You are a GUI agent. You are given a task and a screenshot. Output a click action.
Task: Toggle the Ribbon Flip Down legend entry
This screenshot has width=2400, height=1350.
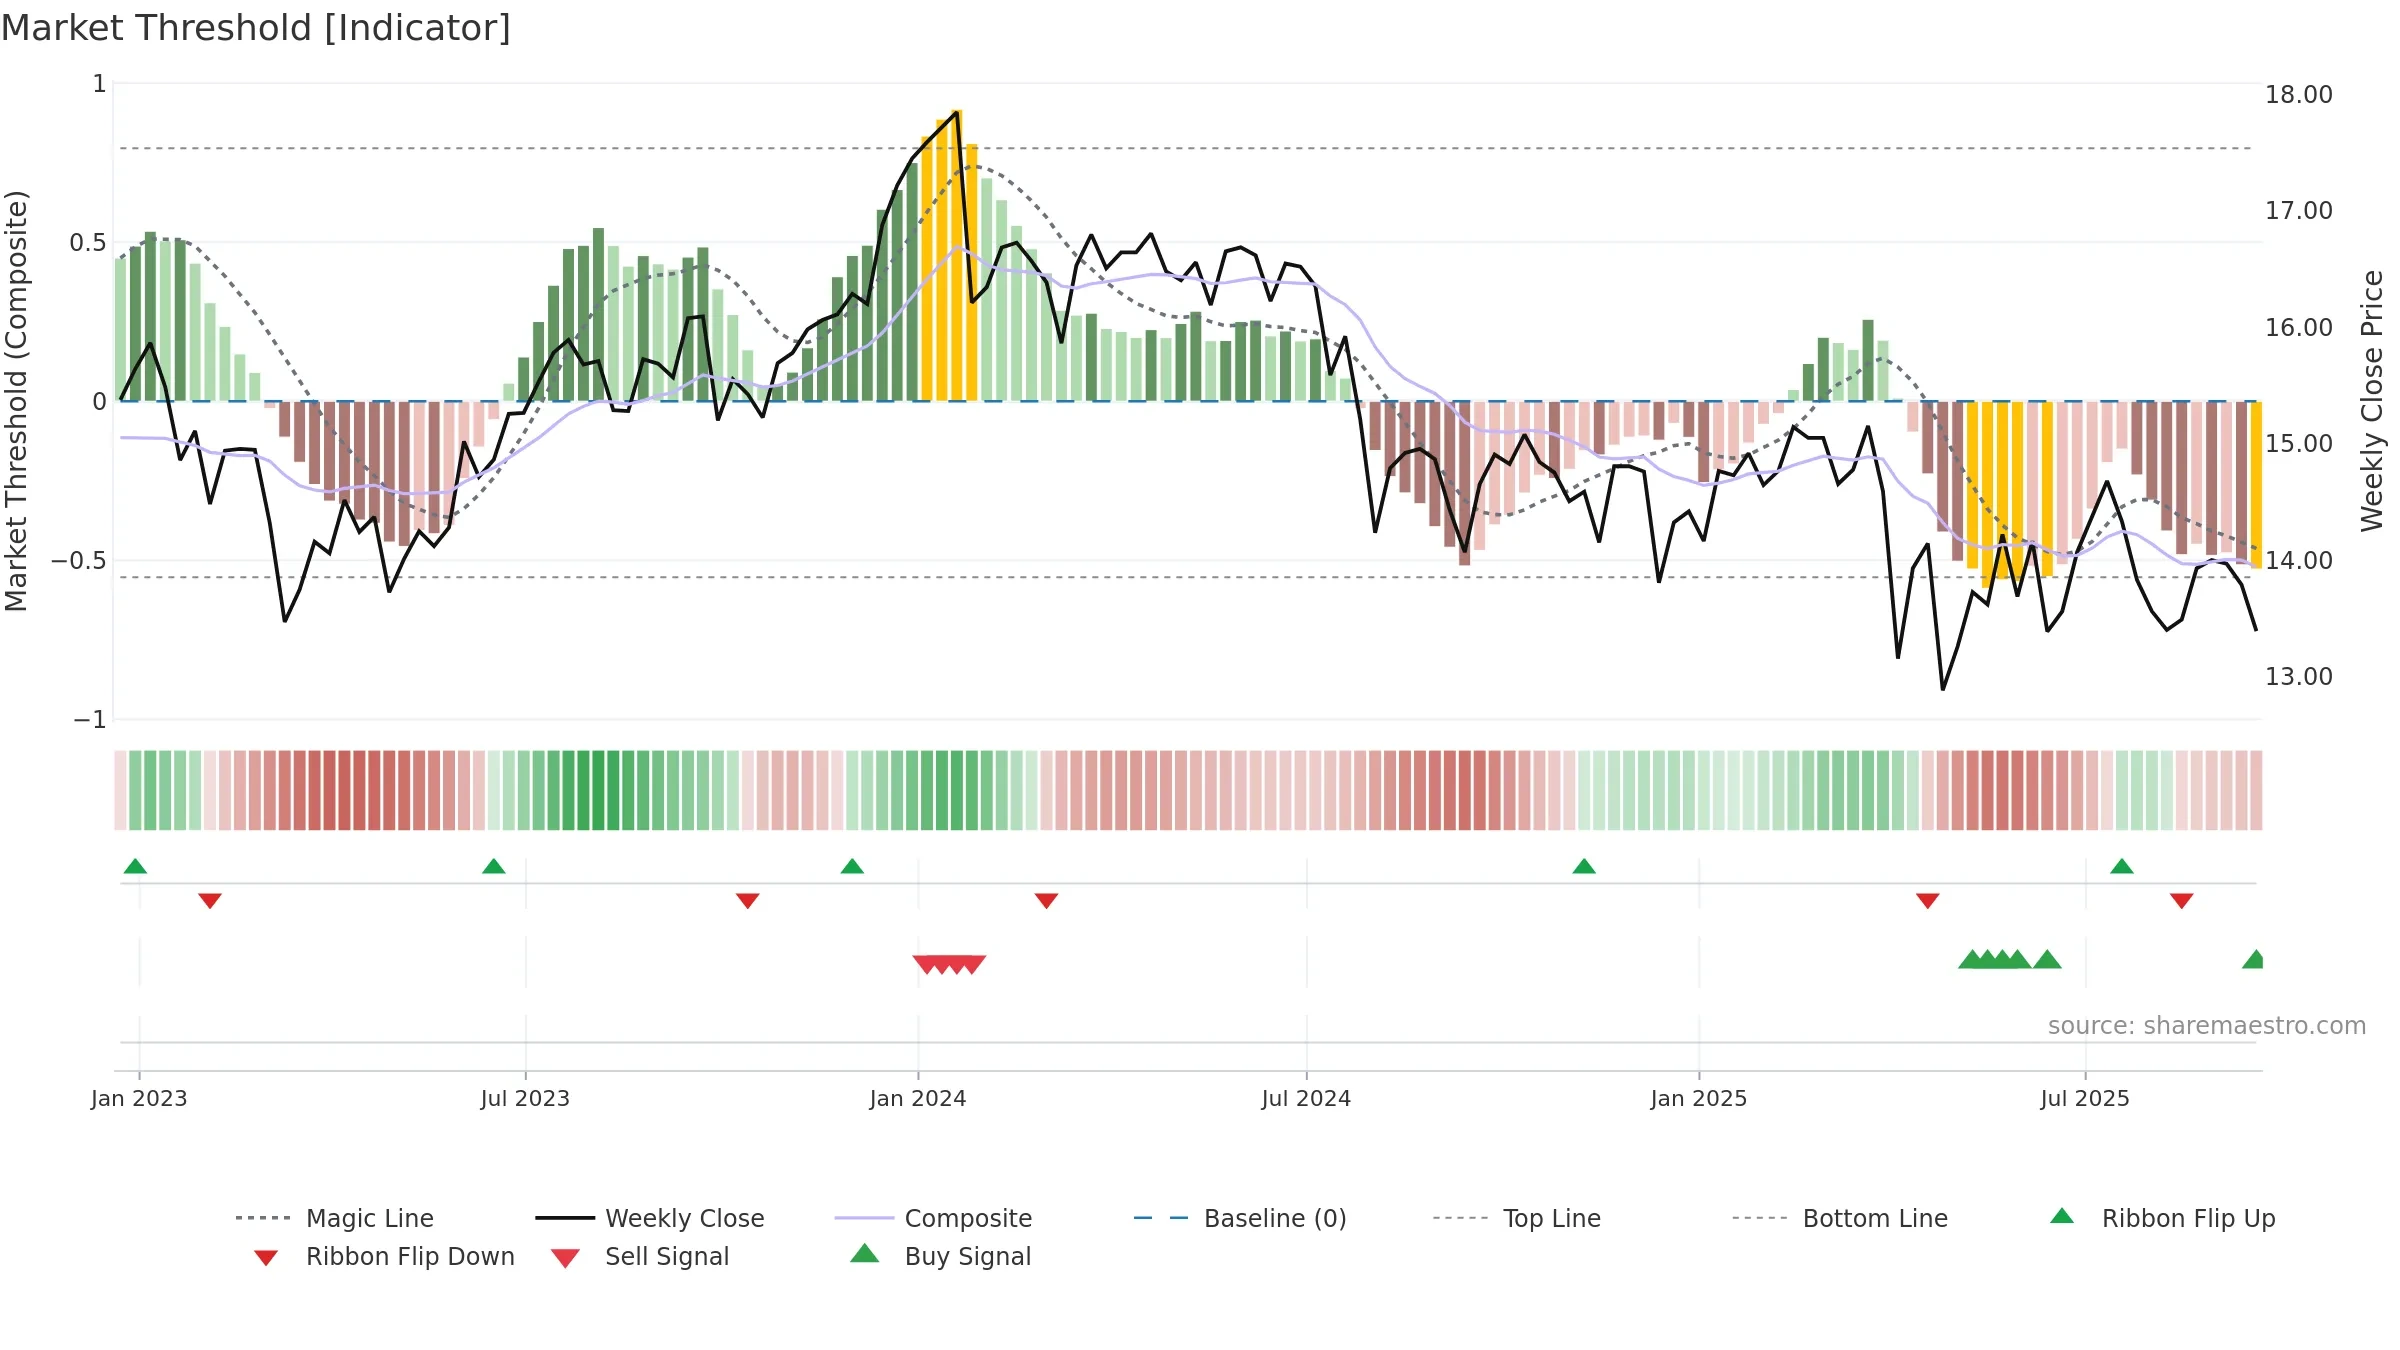click(x=383, y=1256)
